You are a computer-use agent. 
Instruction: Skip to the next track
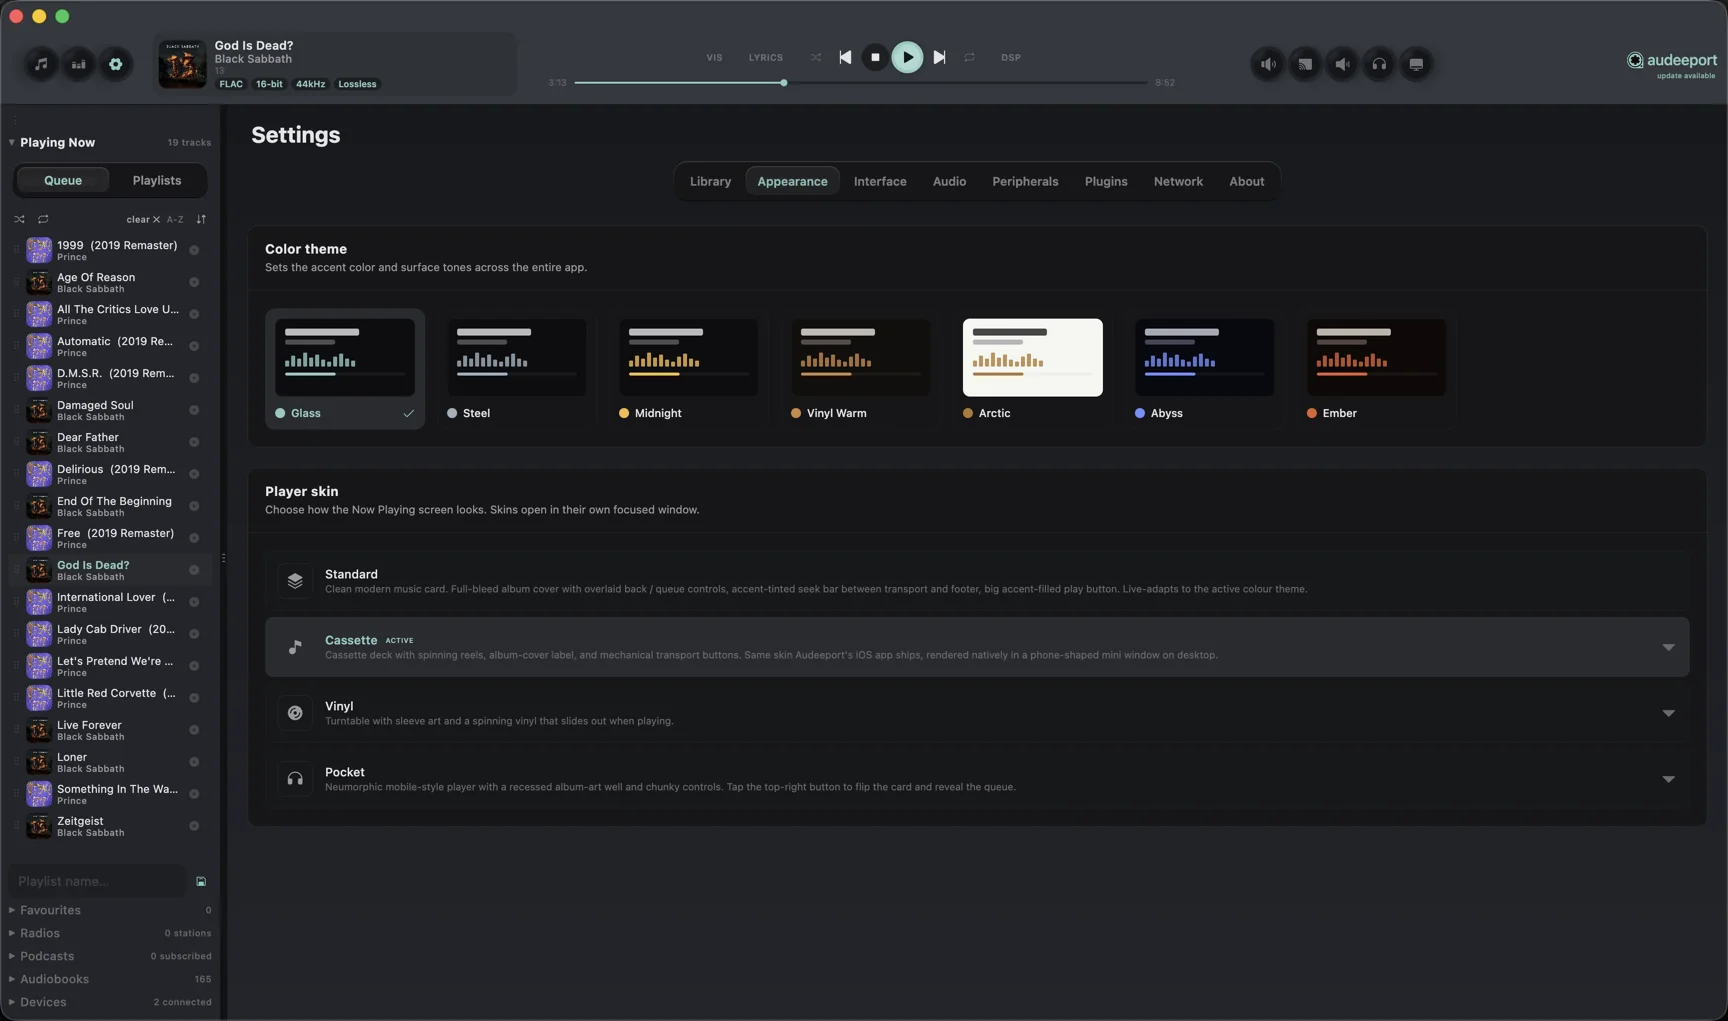[x=939, y=57]
